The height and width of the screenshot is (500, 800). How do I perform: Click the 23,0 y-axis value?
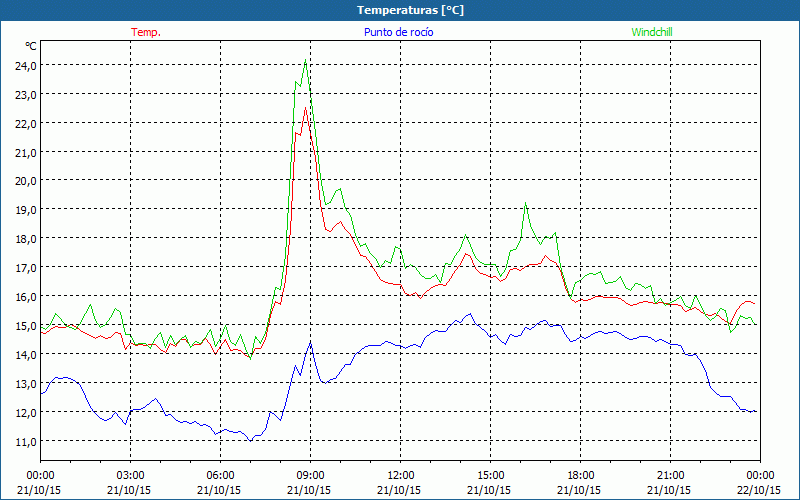(27, 94)
